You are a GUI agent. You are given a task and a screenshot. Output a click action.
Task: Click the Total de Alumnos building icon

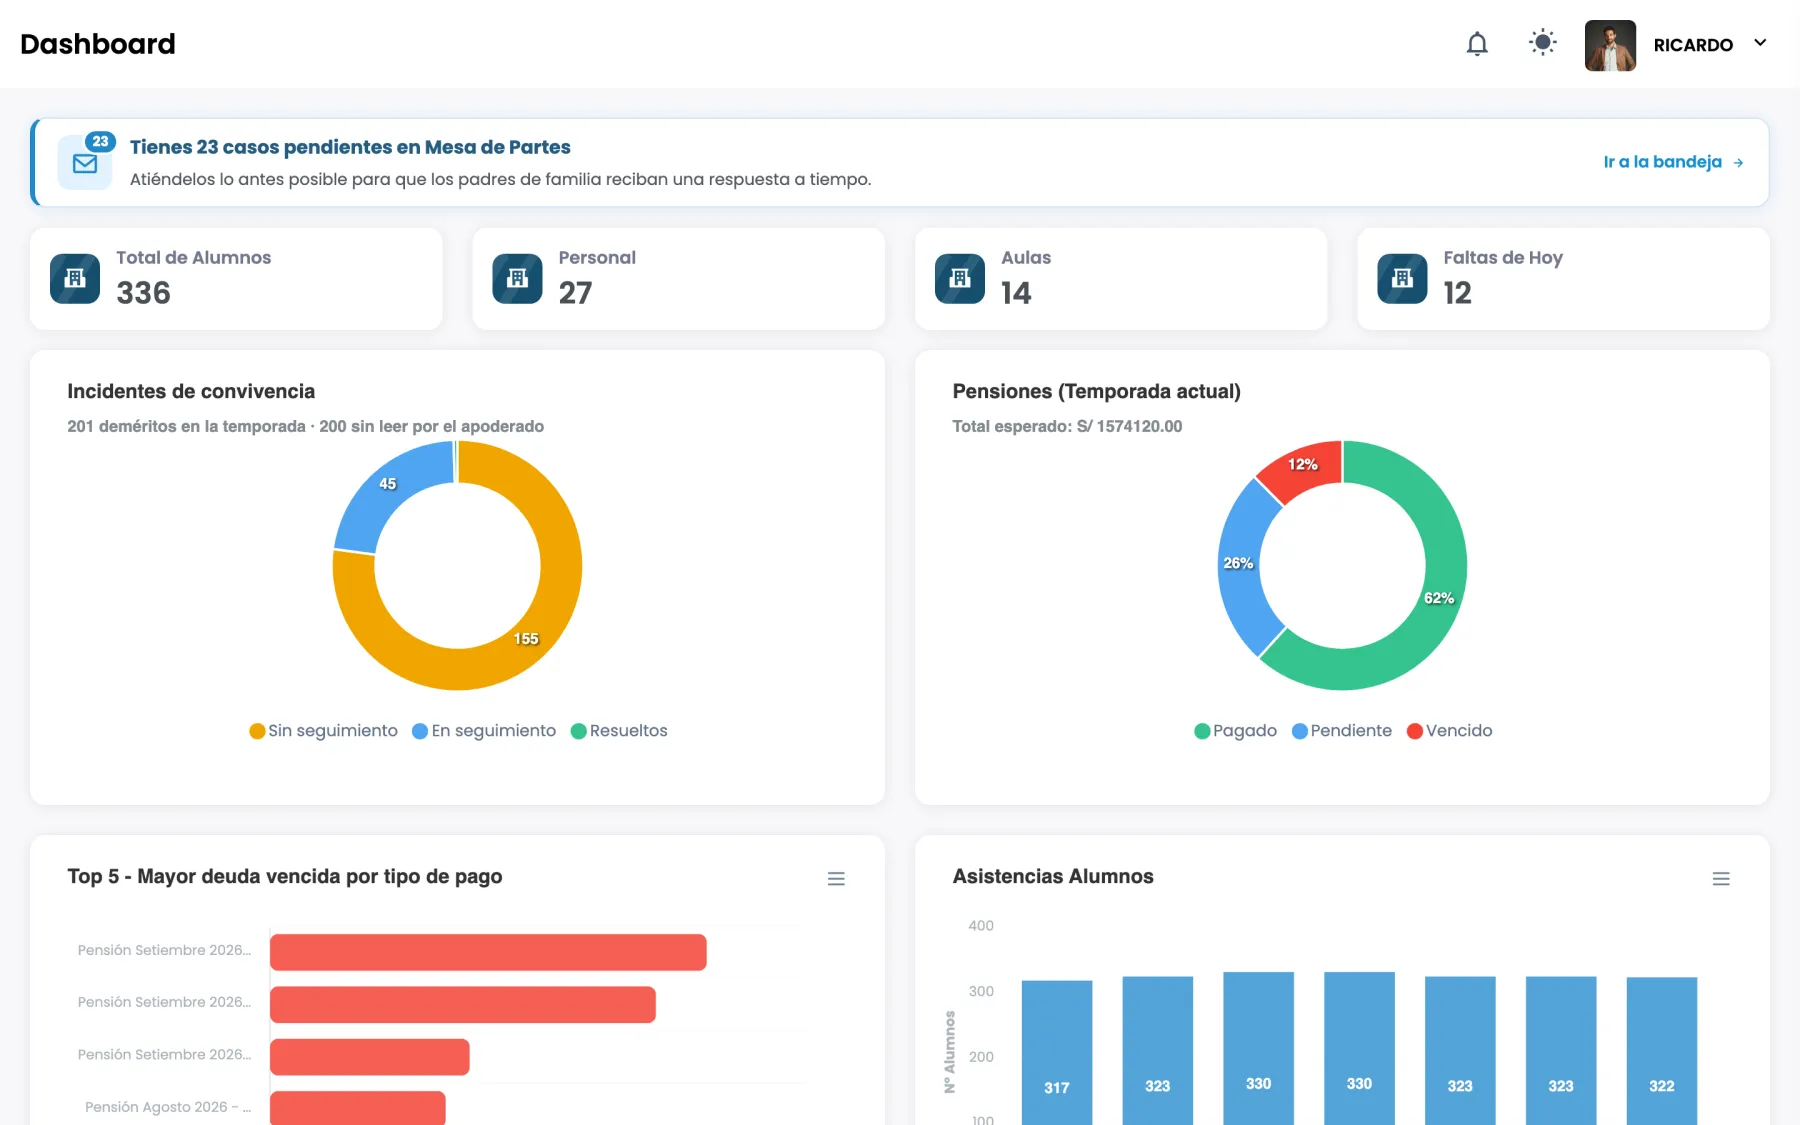pos(75,279)
